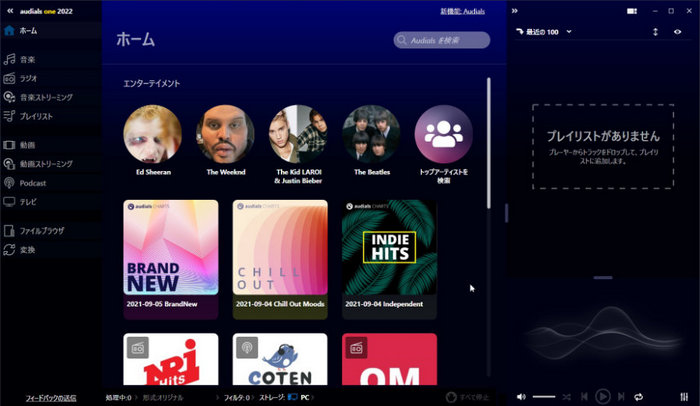700x406 pixels.
Task: Collapse the player panel with chevrons
Action: click(x=515, y=11)
